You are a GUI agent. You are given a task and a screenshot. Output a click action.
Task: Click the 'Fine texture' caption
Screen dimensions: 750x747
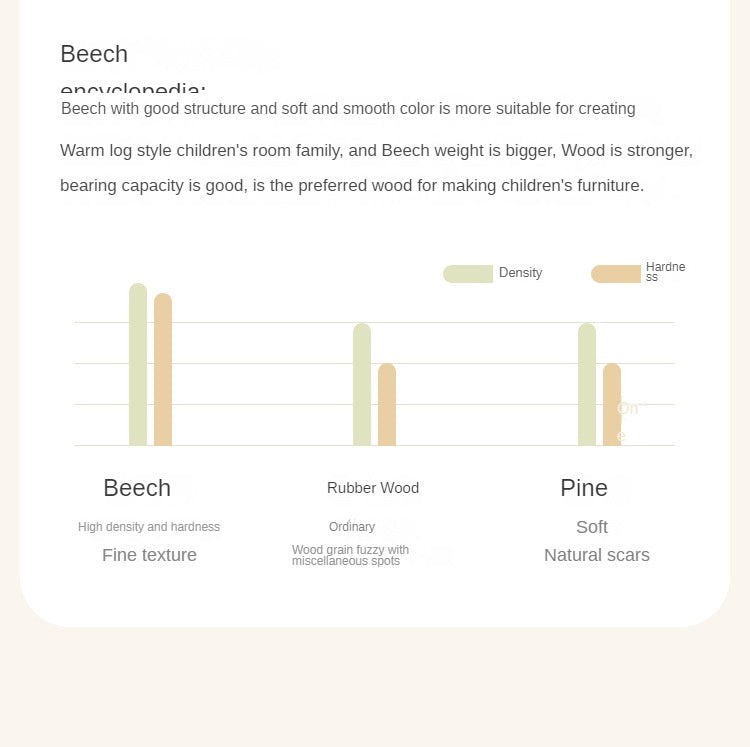pos(149,555)
